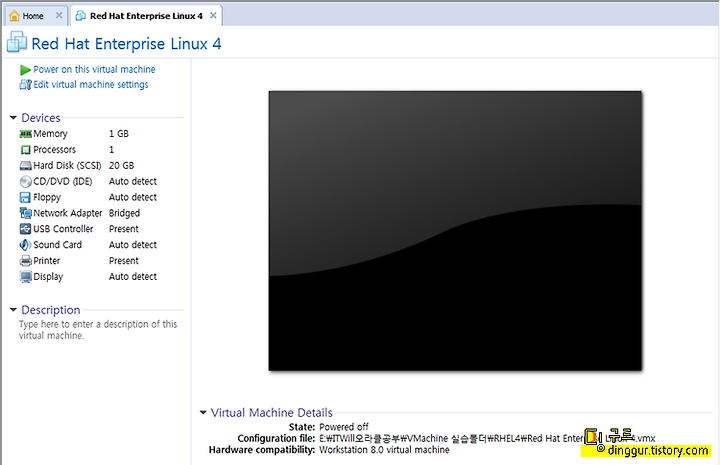Click the Printer Present value
Screen dimensions: 720x465
[x=124, y=261]
